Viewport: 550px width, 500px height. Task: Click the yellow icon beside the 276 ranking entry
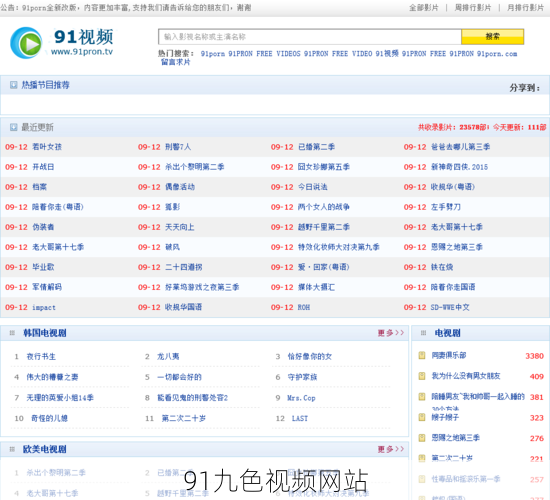point(422,438)
